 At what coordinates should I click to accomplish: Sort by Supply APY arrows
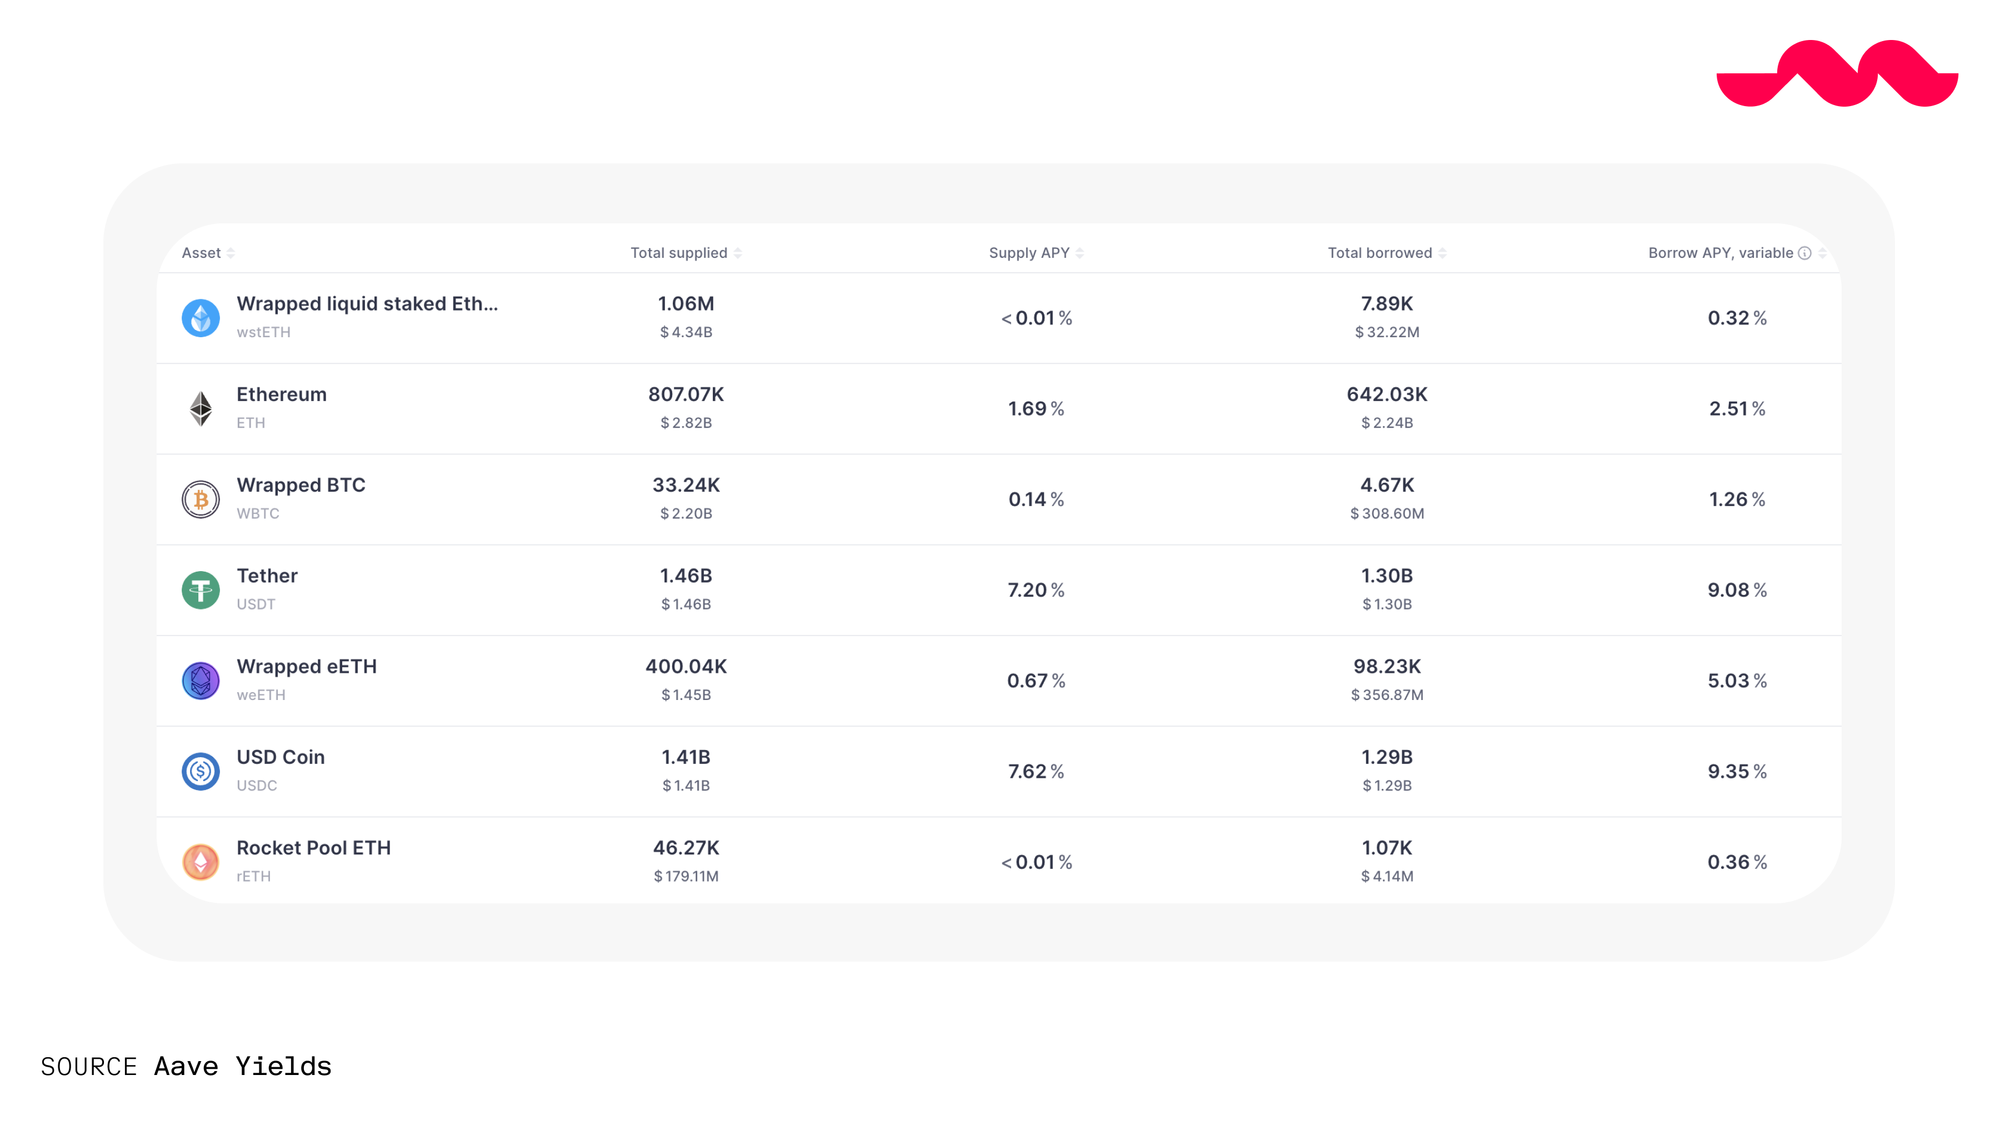coord(1080,253)
